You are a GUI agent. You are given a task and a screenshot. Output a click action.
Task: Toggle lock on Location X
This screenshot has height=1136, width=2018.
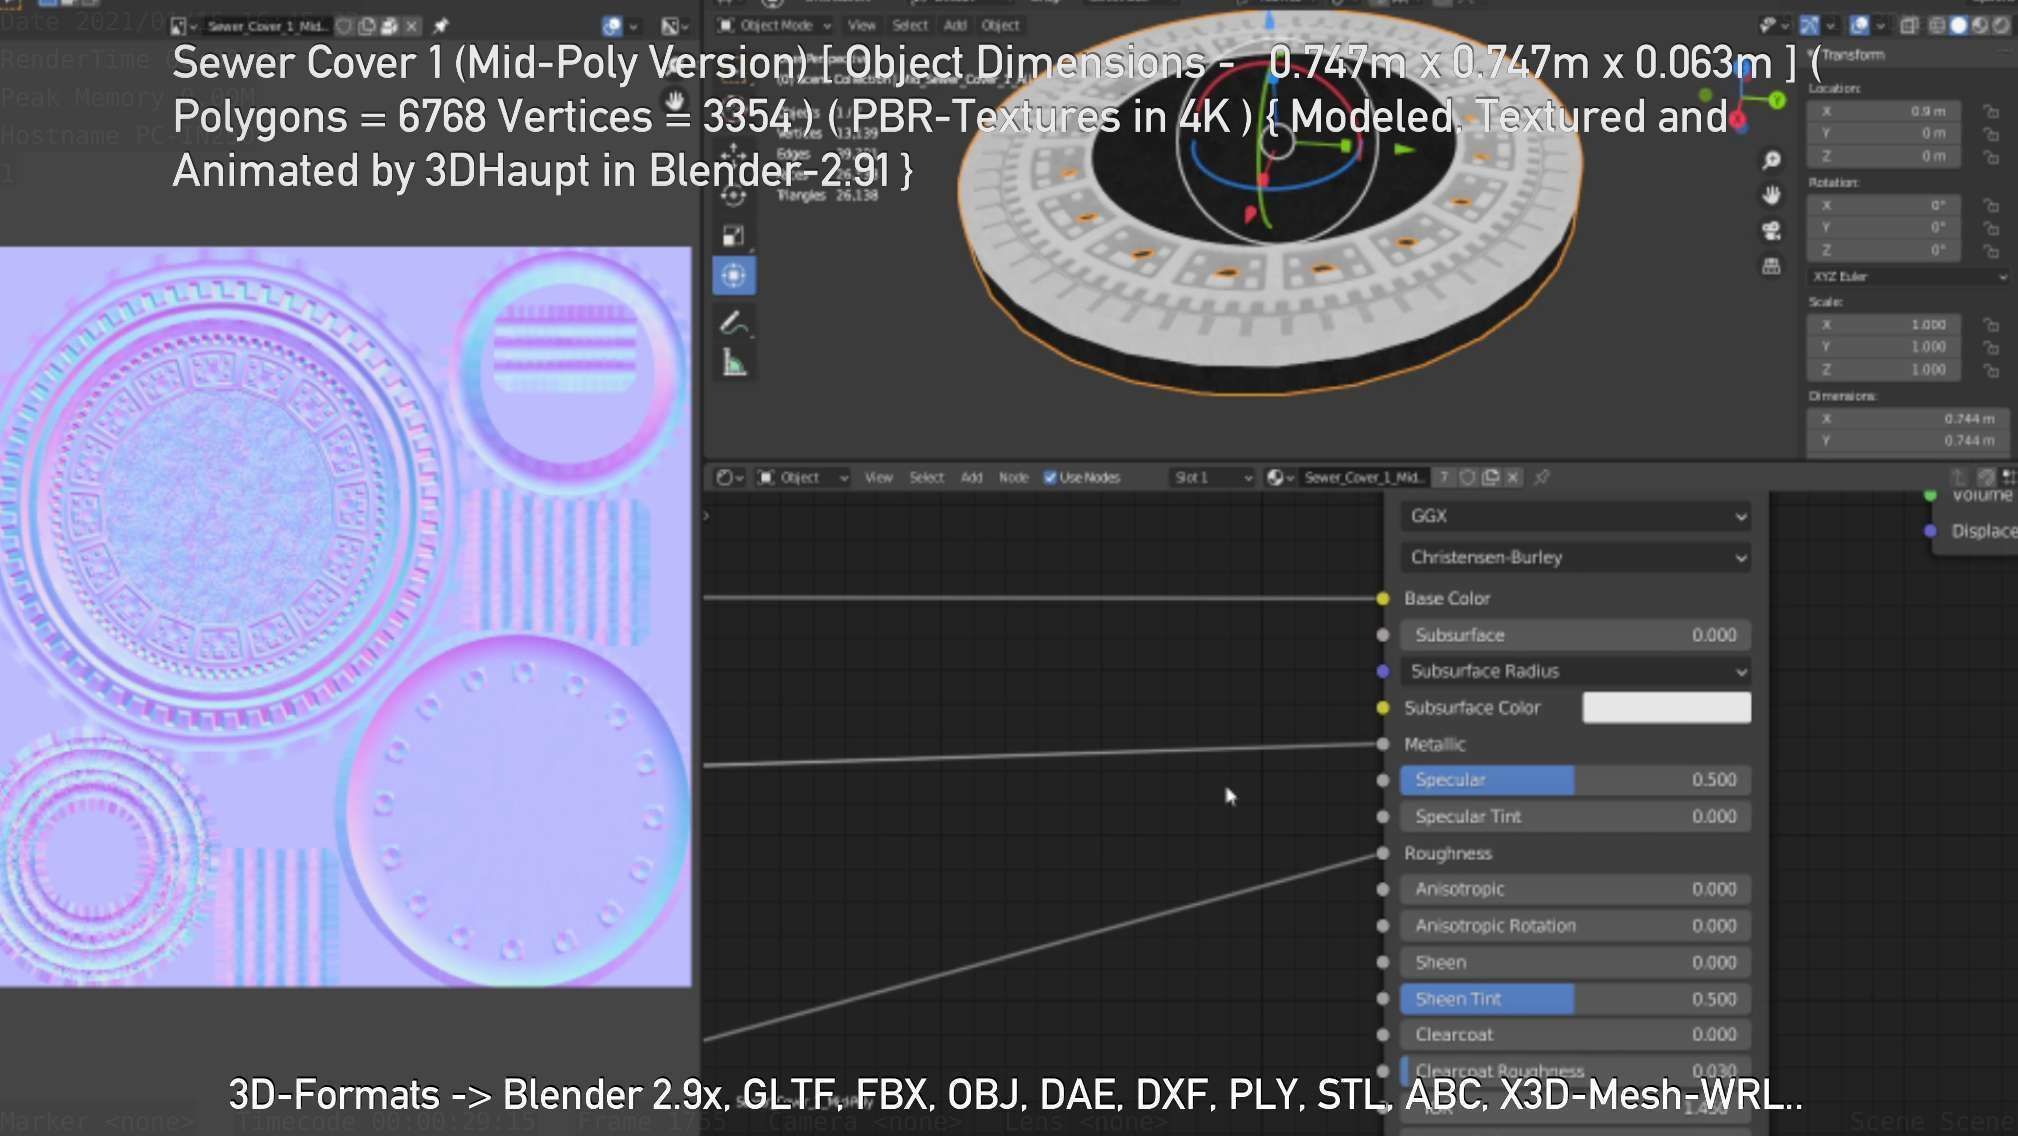point(1991,111)
